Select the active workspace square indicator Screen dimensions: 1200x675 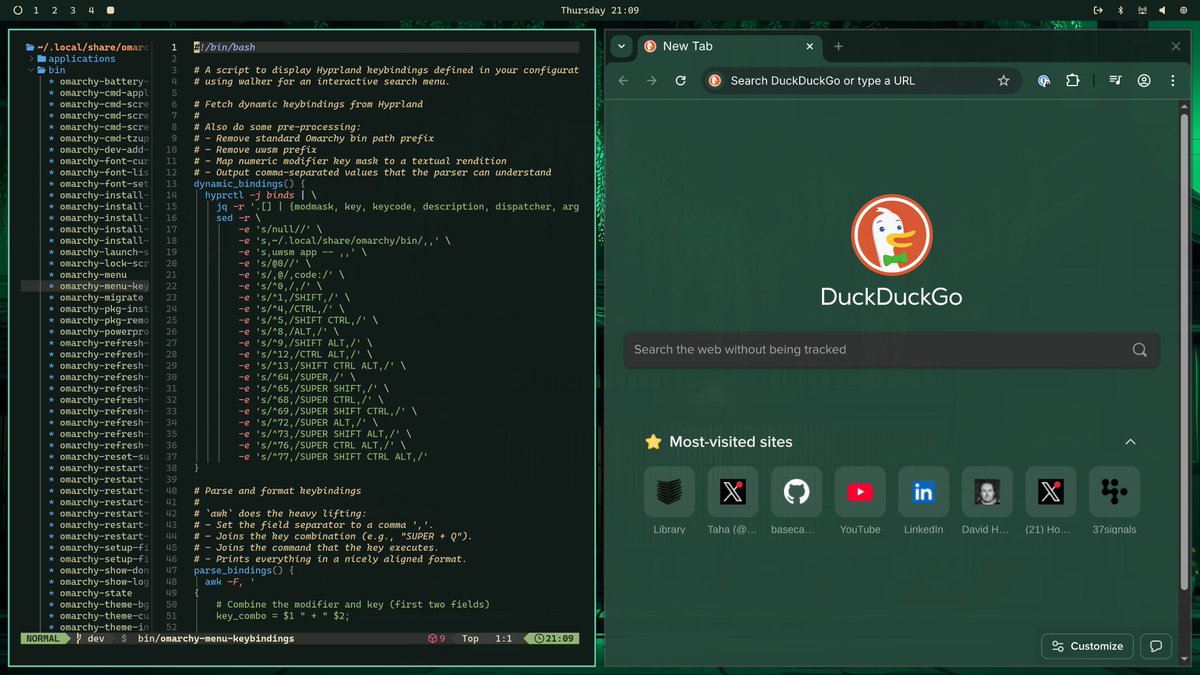pos(110,10)
